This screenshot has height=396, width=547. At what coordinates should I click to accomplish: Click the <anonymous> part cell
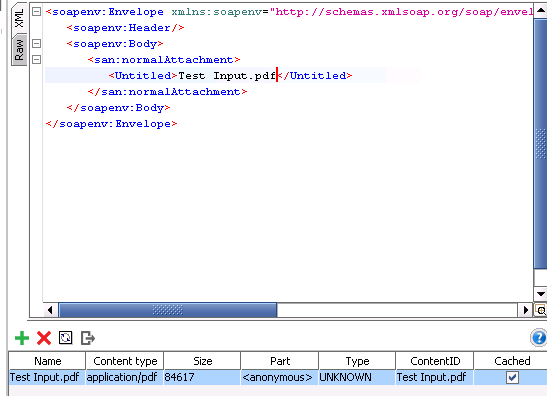(279, 378)
